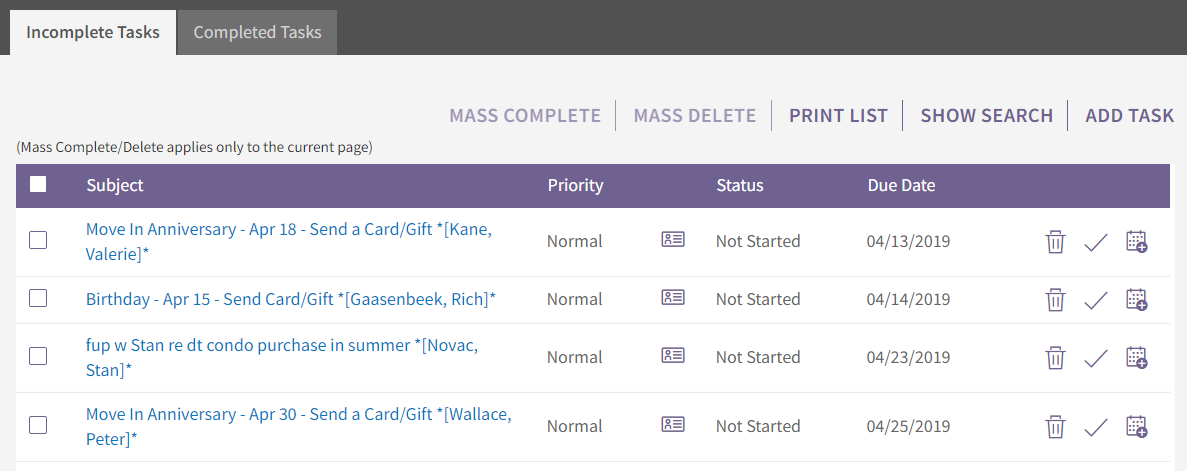This screenshot has height=471, width=1187.
Task: Click the ADD TASK button
Action: (1129, 116)
